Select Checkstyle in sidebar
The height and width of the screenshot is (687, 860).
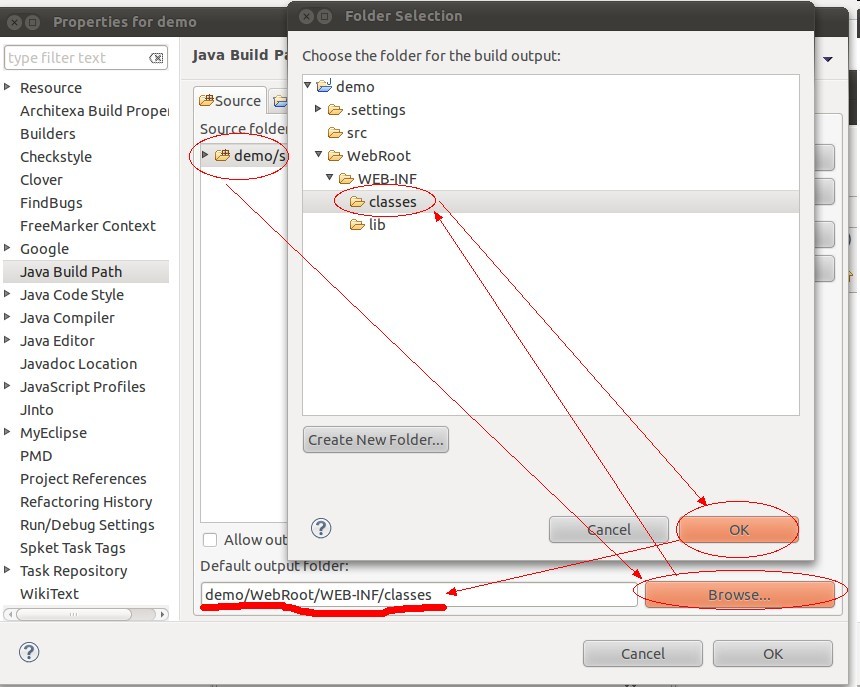point(56,157)
